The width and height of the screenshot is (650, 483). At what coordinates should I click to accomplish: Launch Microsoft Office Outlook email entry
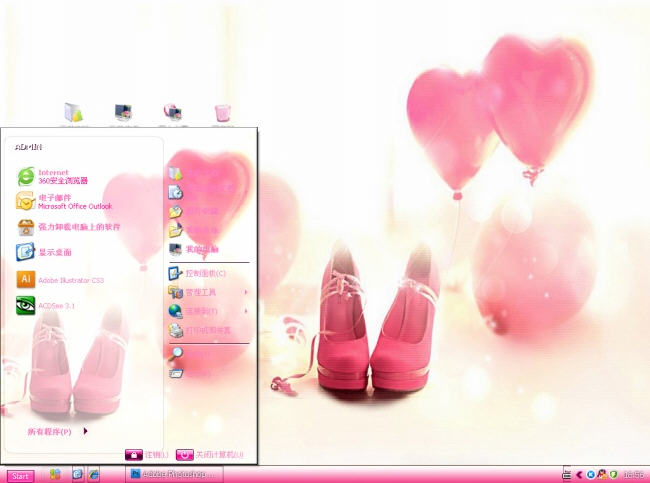64,201
